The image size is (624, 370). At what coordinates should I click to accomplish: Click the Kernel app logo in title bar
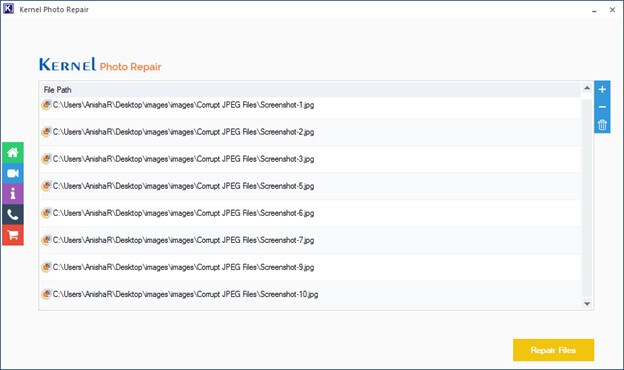(8, 9)
